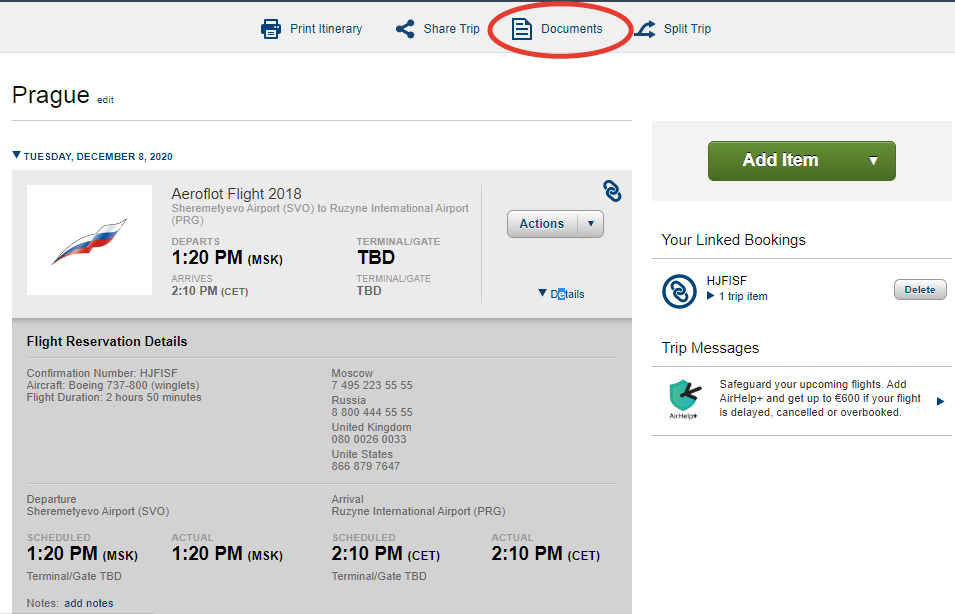Open the Add Item dropdown menu

click(873, 161)
